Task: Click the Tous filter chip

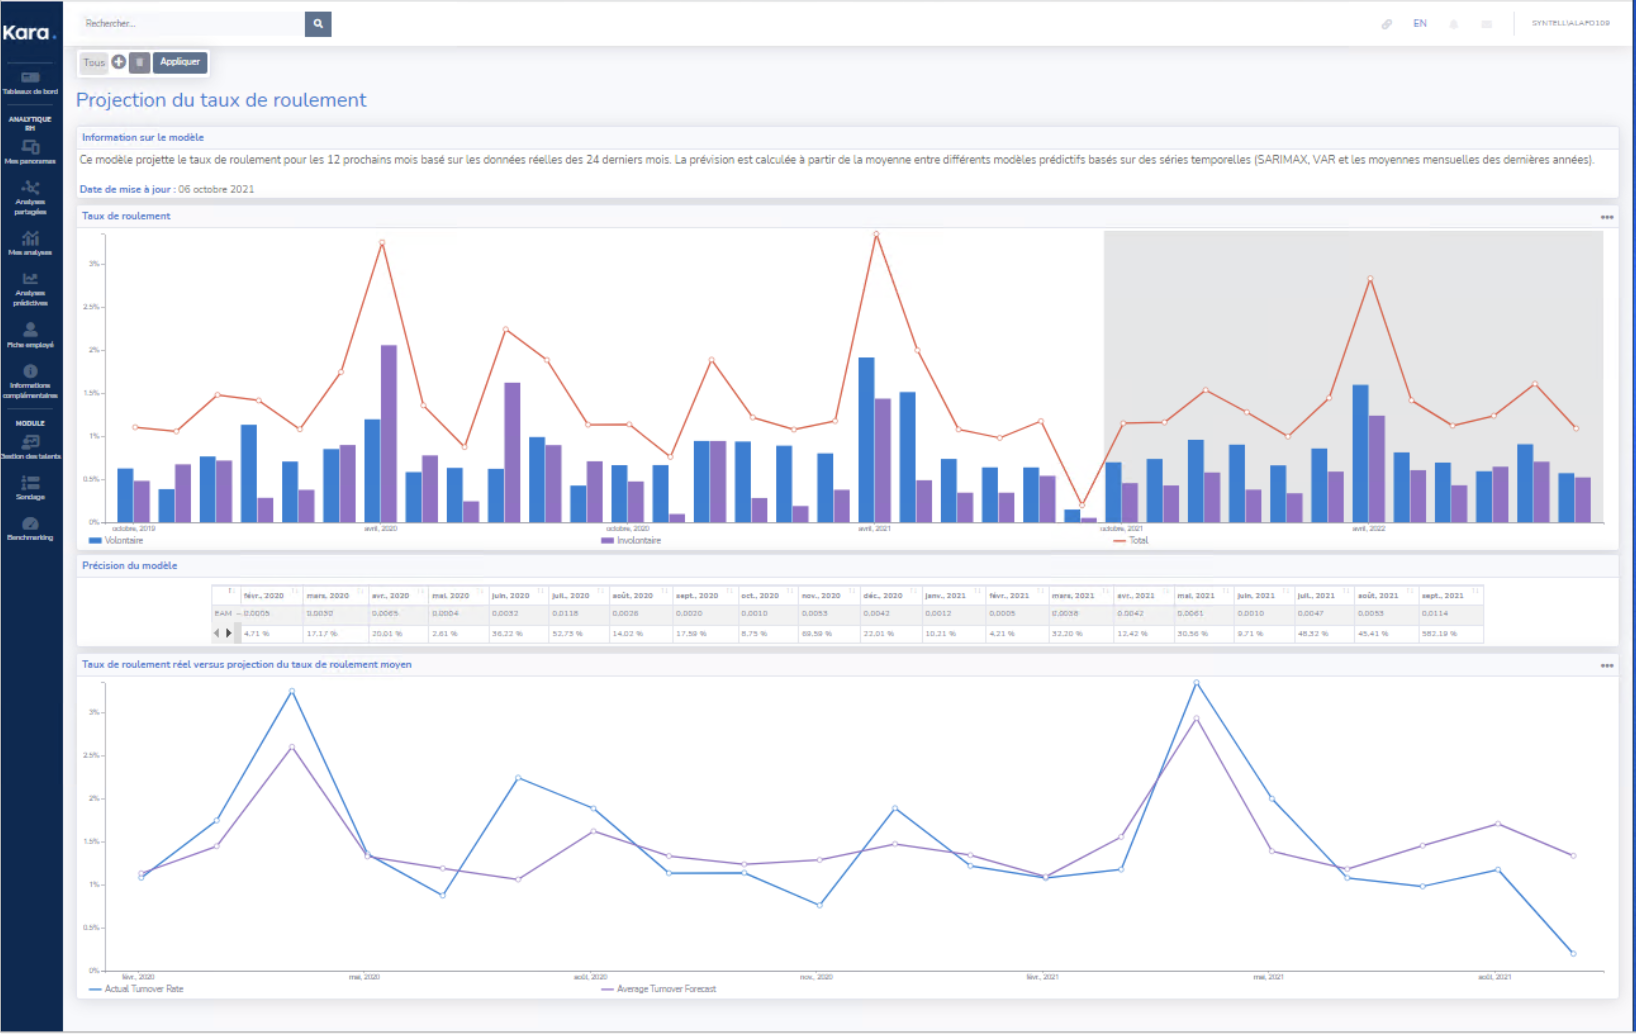Action: 94,62
